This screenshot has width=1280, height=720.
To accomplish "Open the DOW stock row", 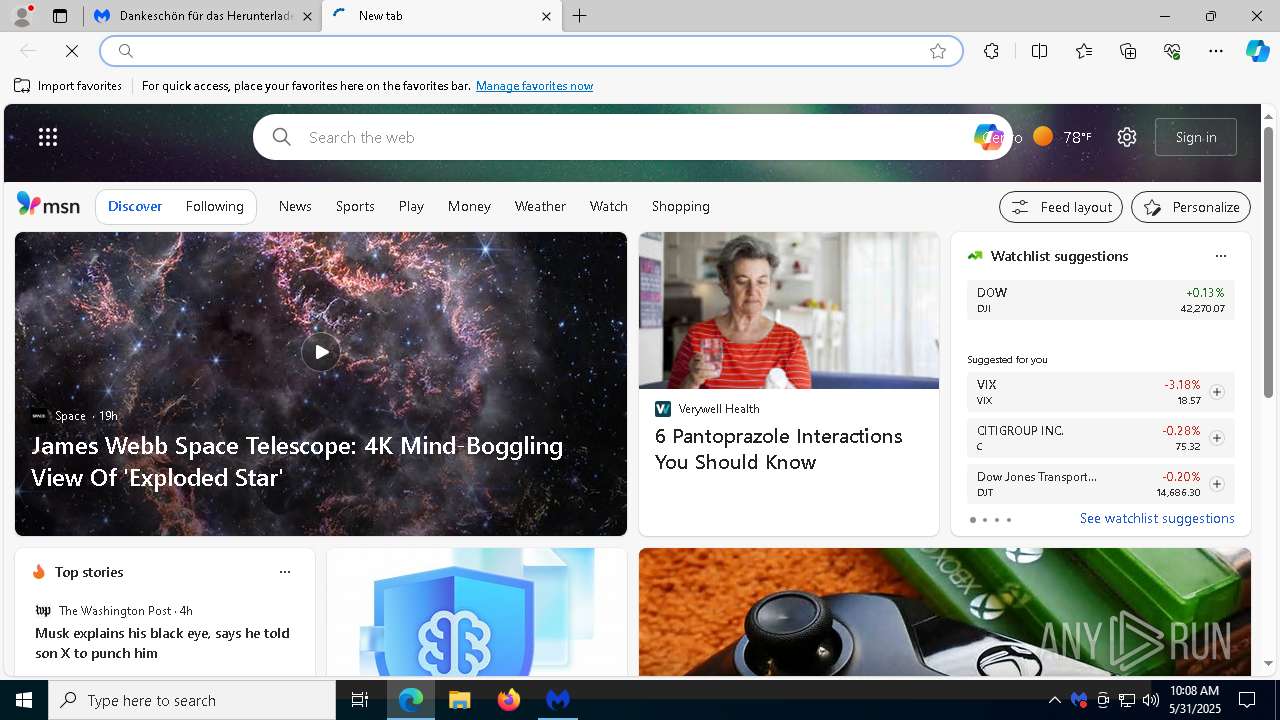I will click(x=1100, y=300).
